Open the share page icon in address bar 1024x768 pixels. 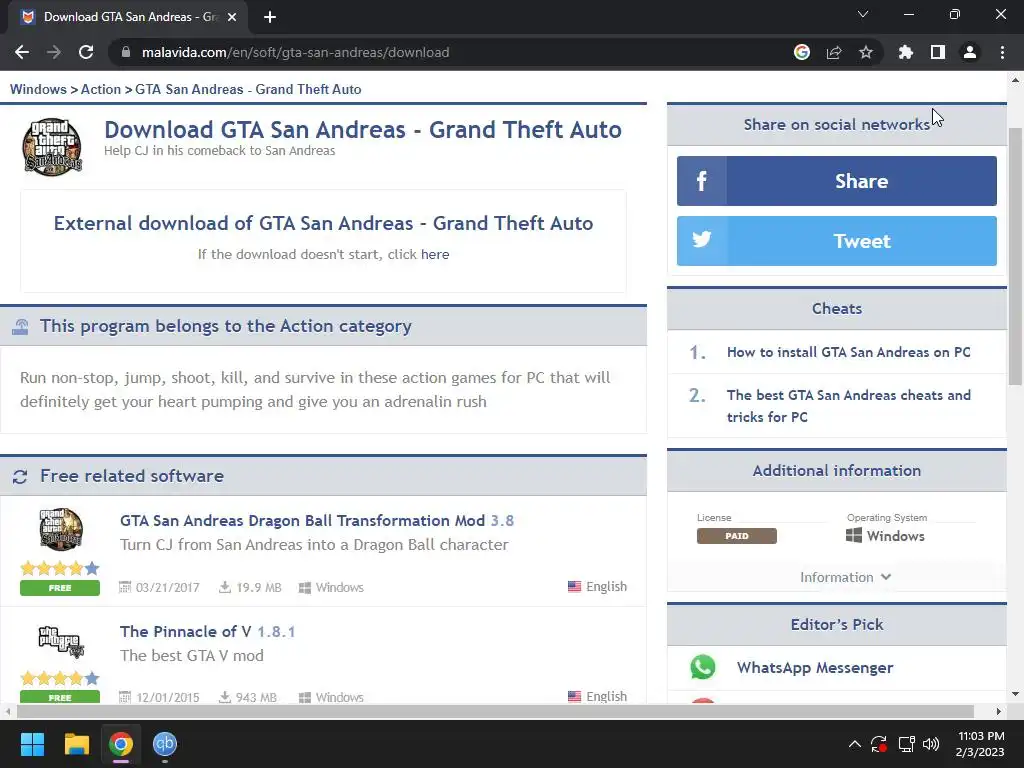834,52
